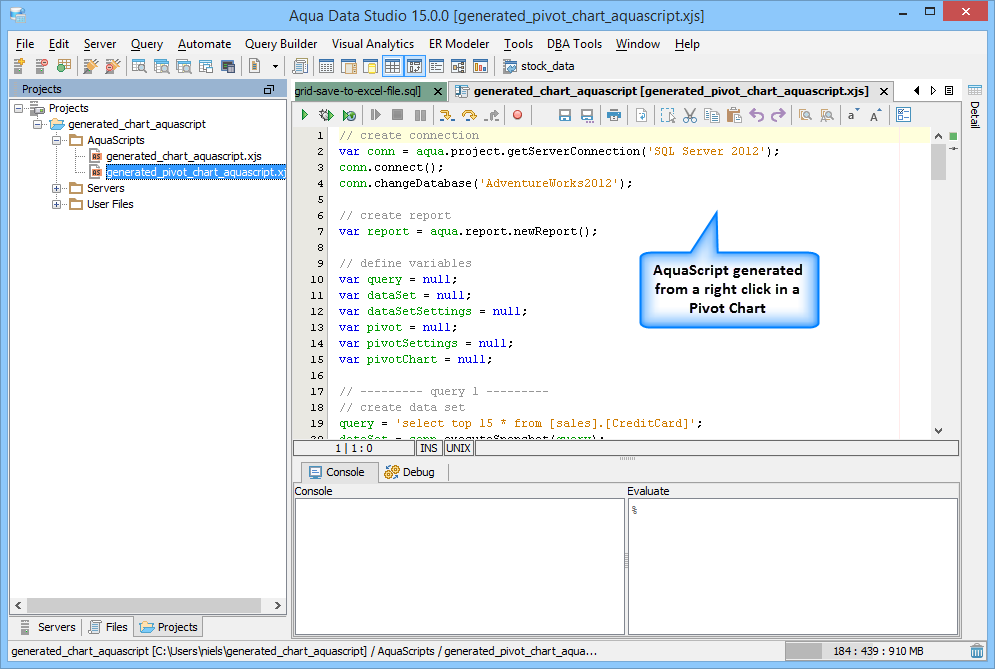Image resolution: width=995 pixels, height=669 pixels.
Task: Click the Print icon in editor toolbar
Action: (614, 115)
